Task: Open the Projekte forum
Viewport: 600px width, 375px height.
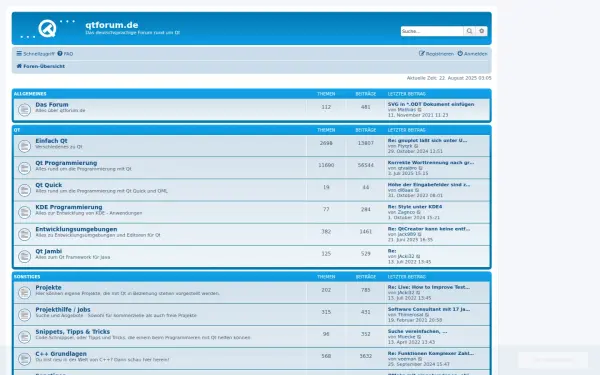Action: point(49,287)
